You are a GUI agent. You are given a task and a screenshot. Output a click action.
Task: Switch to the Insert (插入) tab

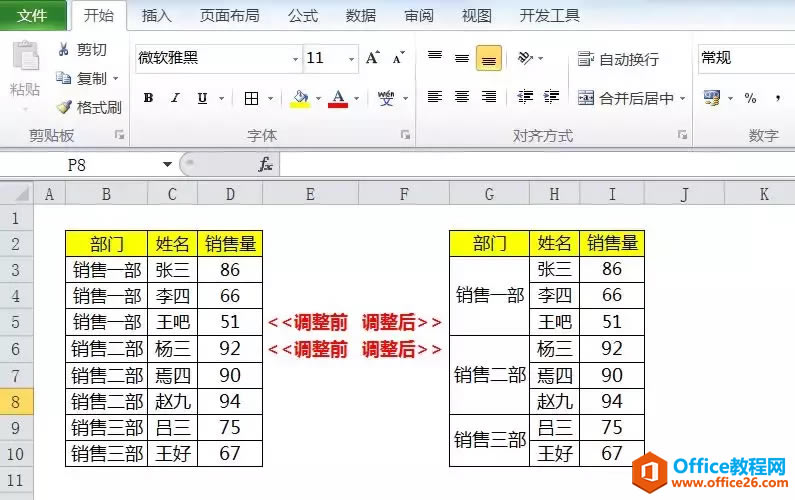click(157, 16)
